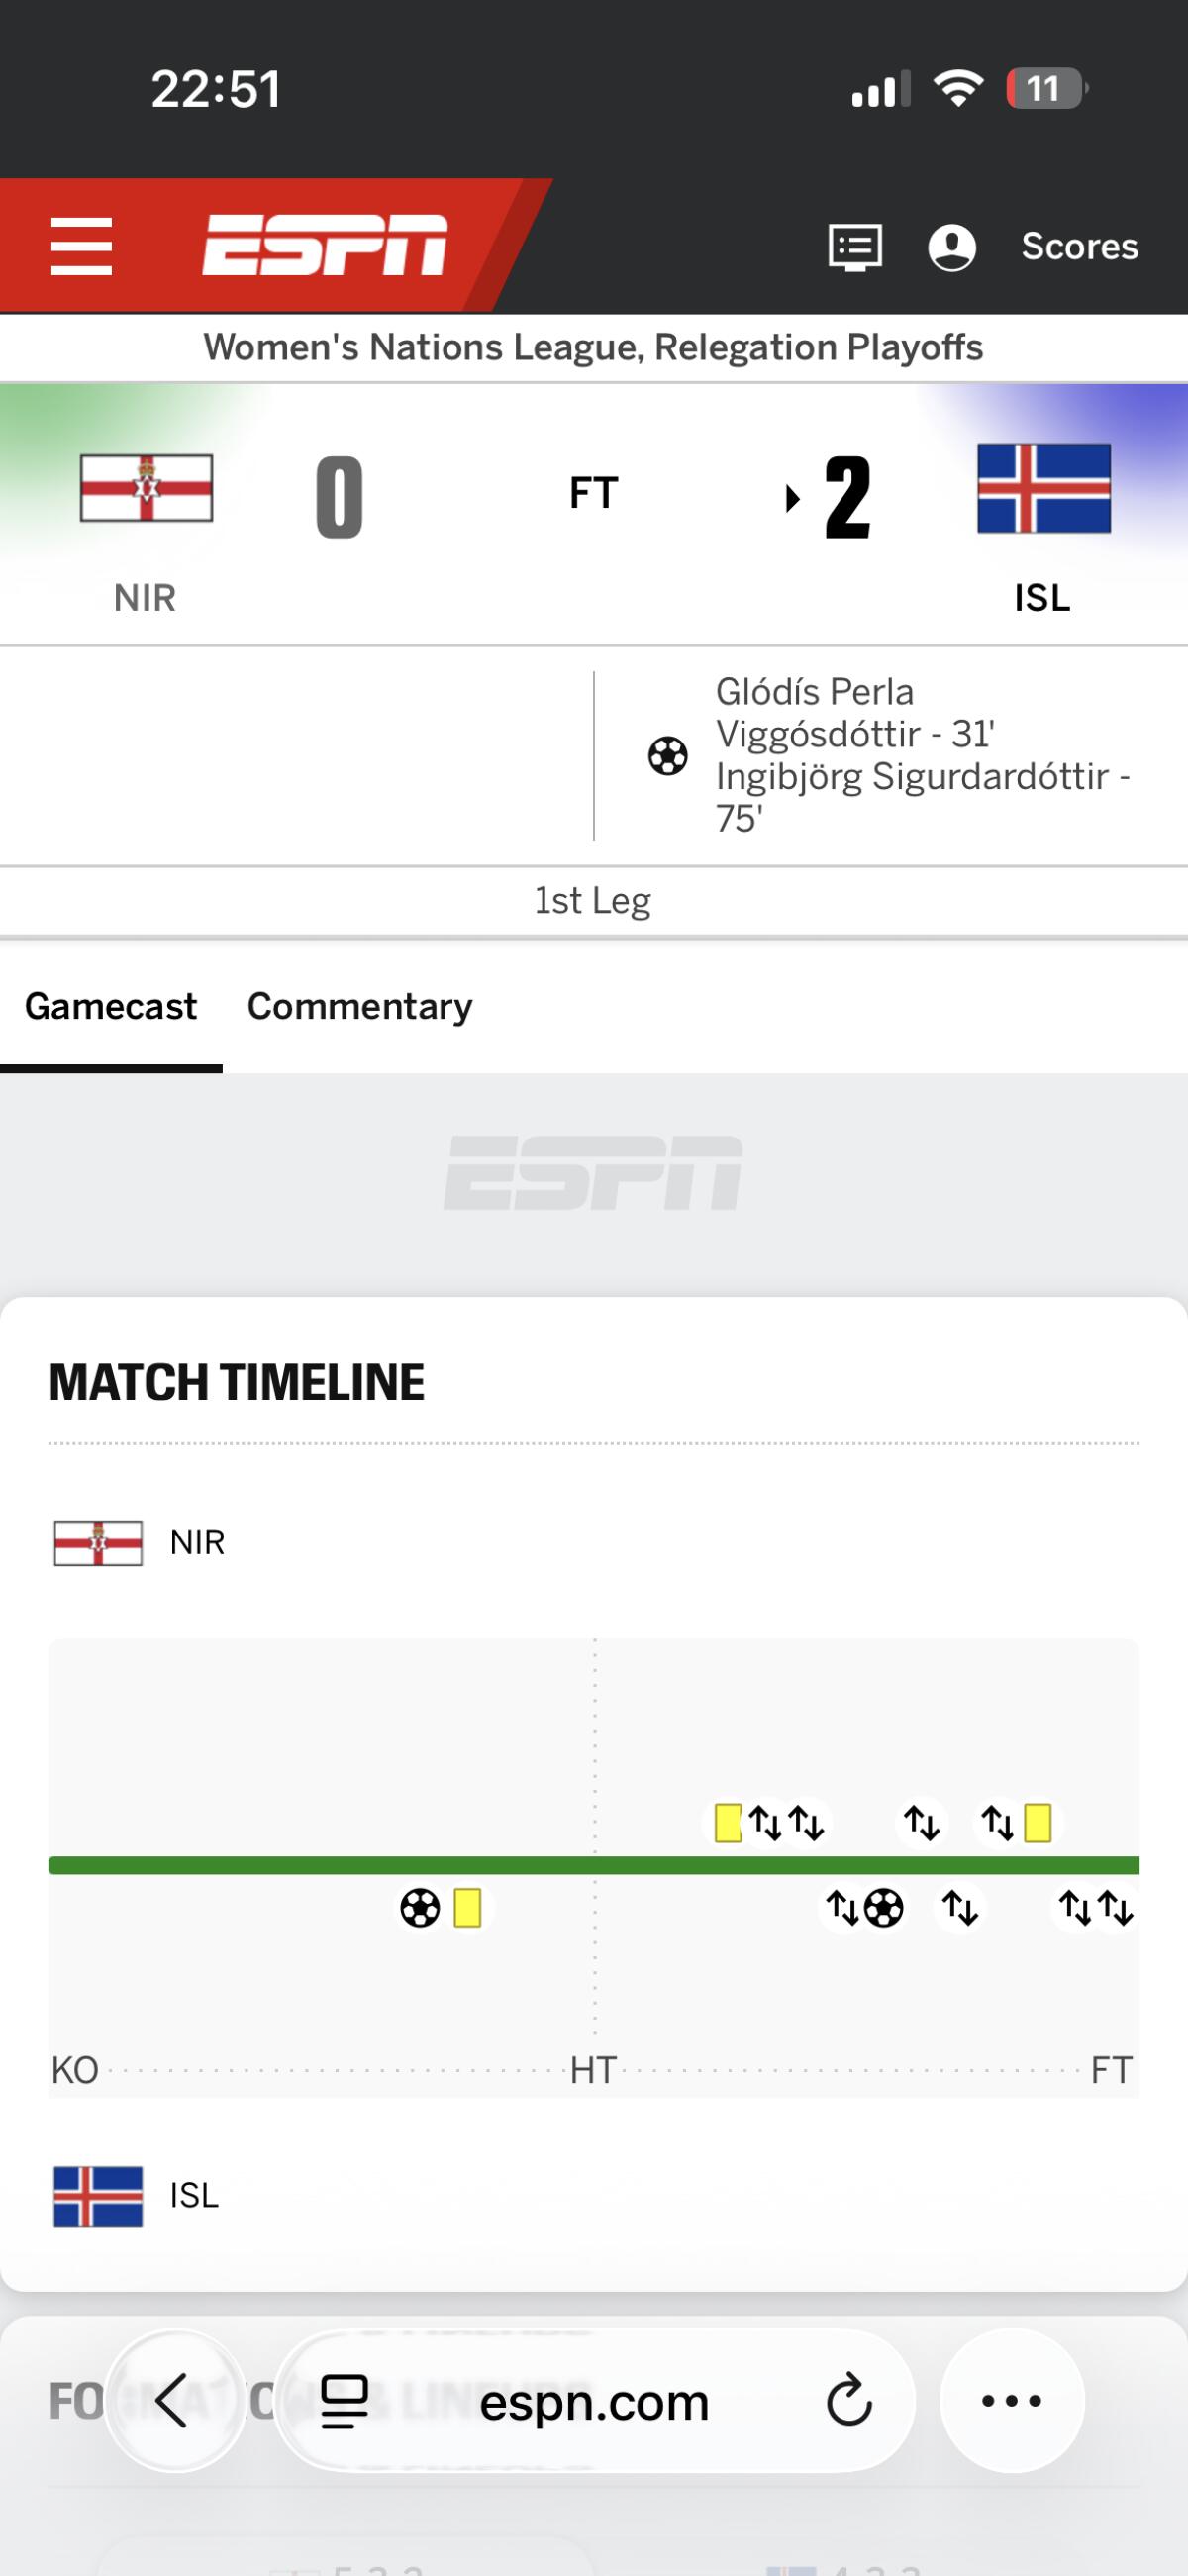Screen dimensions: 1188x2576
Task: Tap the first NIR second-half yellow card
Action: click(728, 1822)
